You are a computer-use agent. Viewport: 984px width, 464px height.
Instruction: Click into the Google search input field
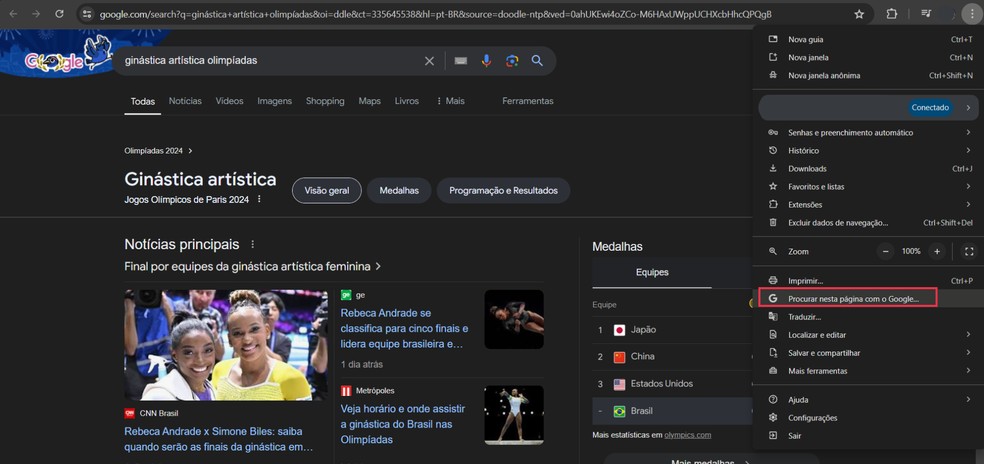point(270,61)
